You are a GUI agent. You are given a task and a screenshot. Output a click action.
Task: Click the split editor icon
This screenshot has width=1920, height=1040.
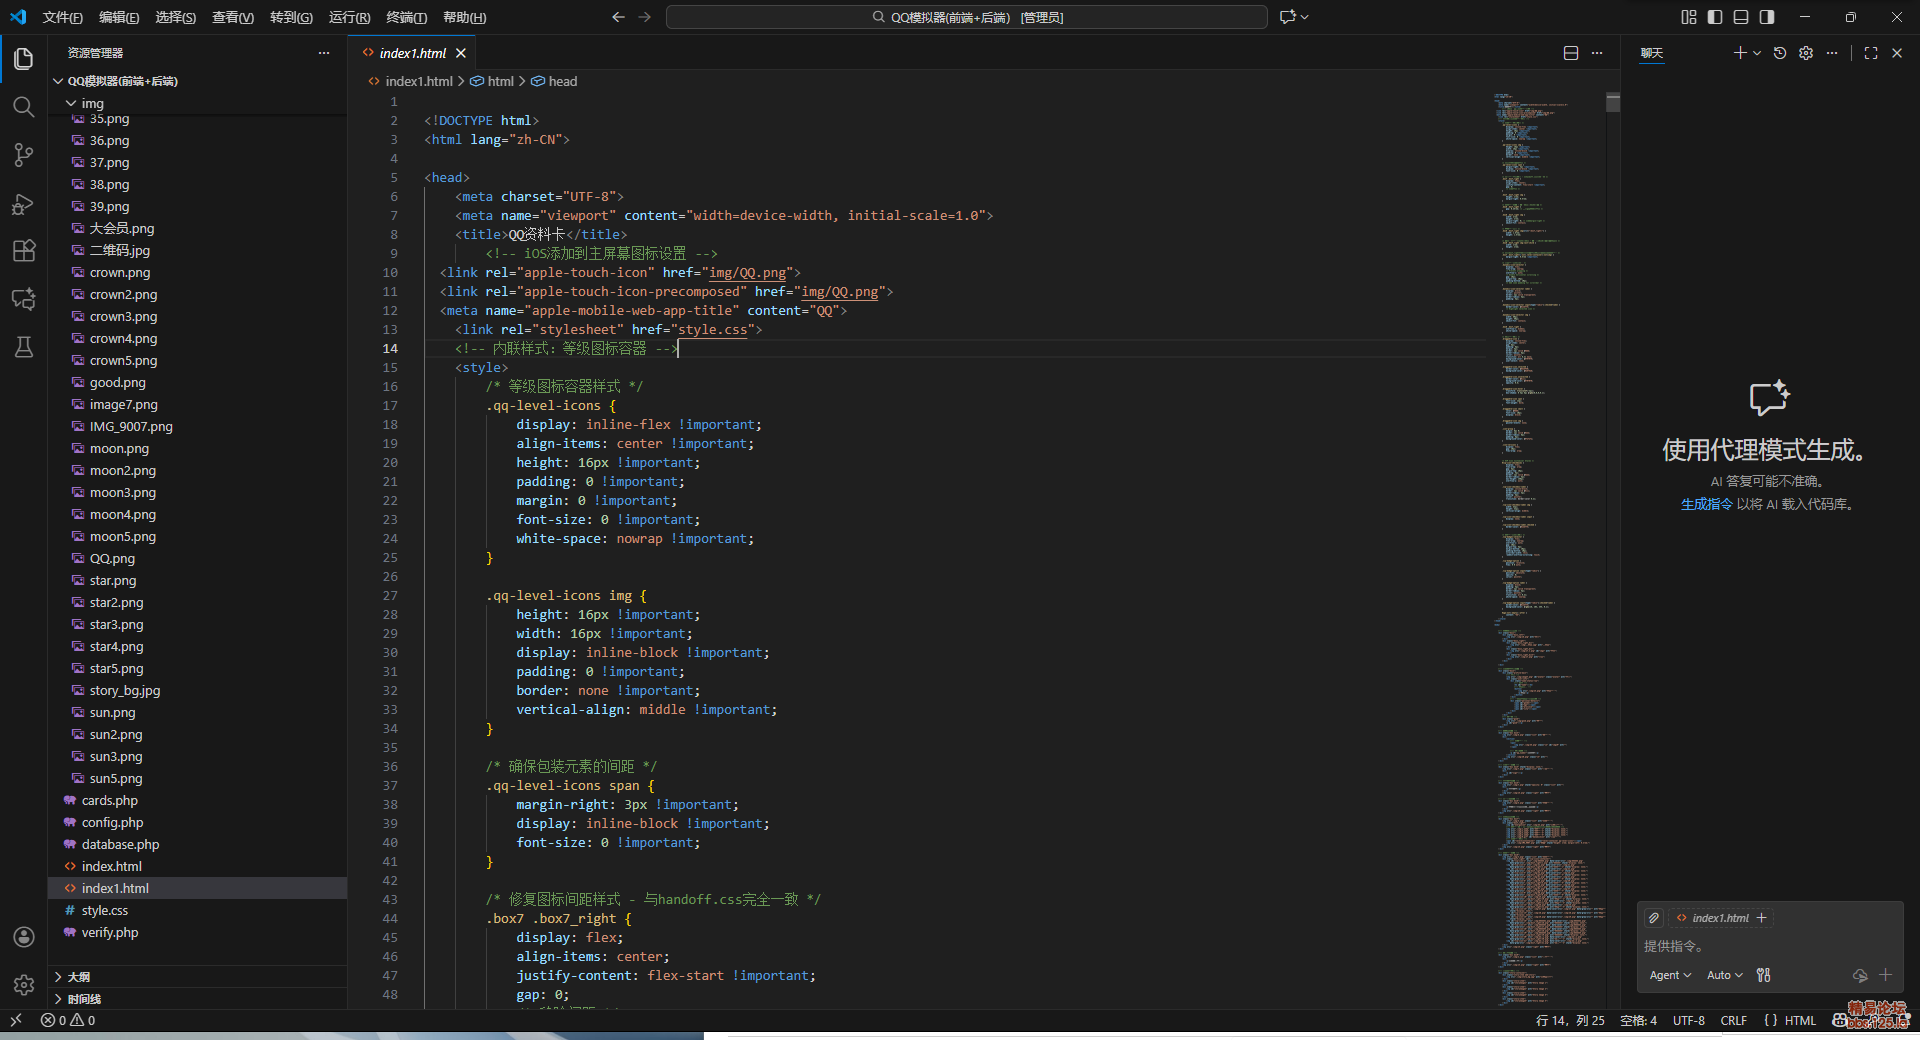tap(1571, 53)
